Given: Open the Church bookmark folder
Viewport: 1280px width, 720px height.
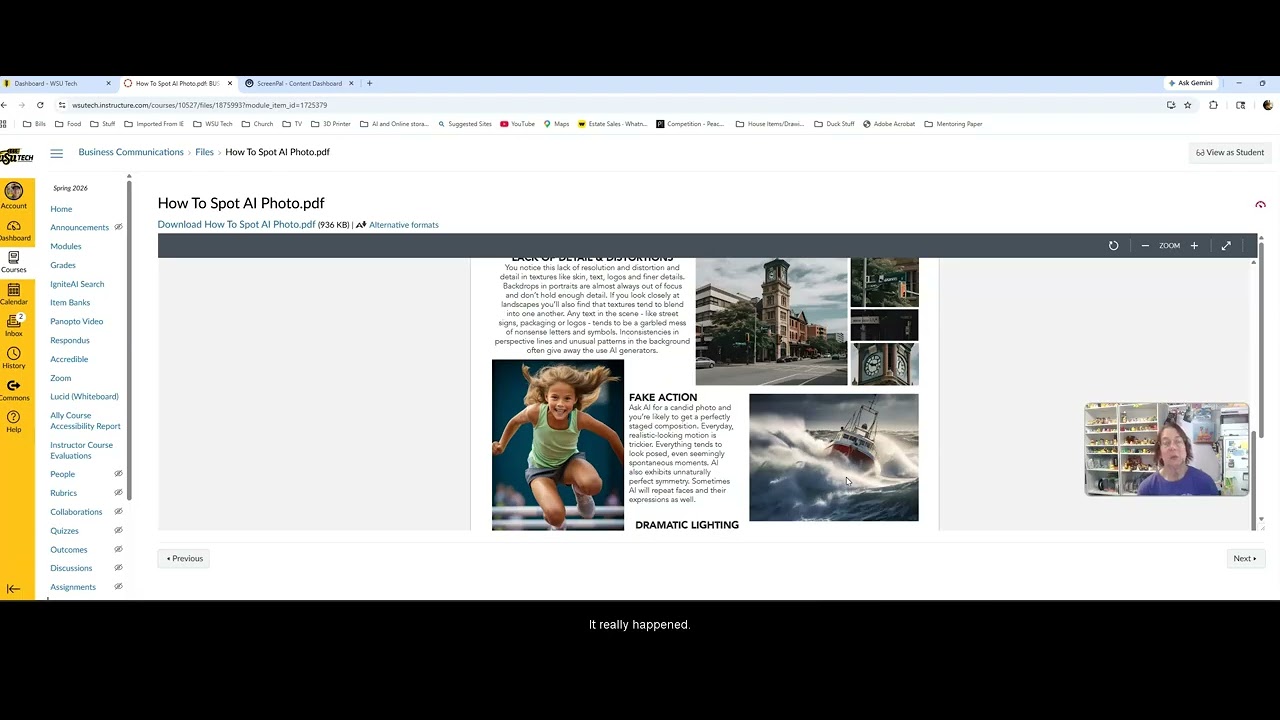Looking at the screenshot, I should tap(257, 124).
